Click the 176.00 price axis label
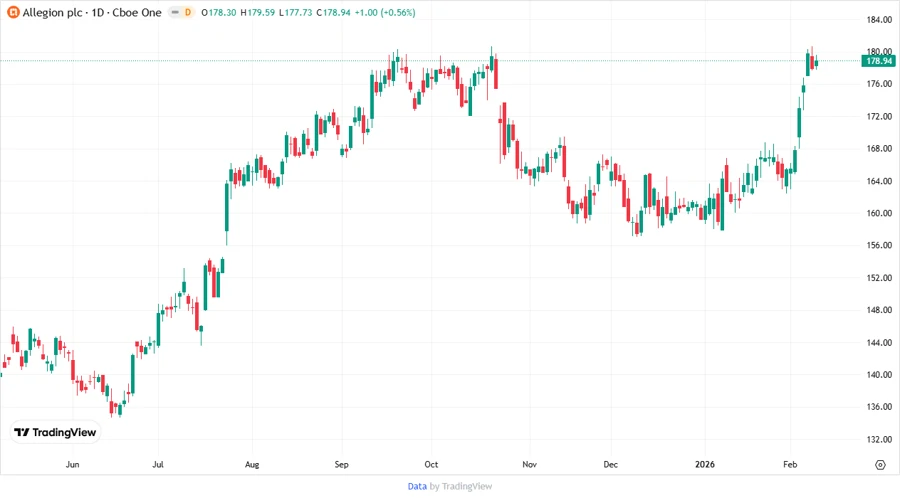This screenshot has height=498, width=900. (879, 84)
